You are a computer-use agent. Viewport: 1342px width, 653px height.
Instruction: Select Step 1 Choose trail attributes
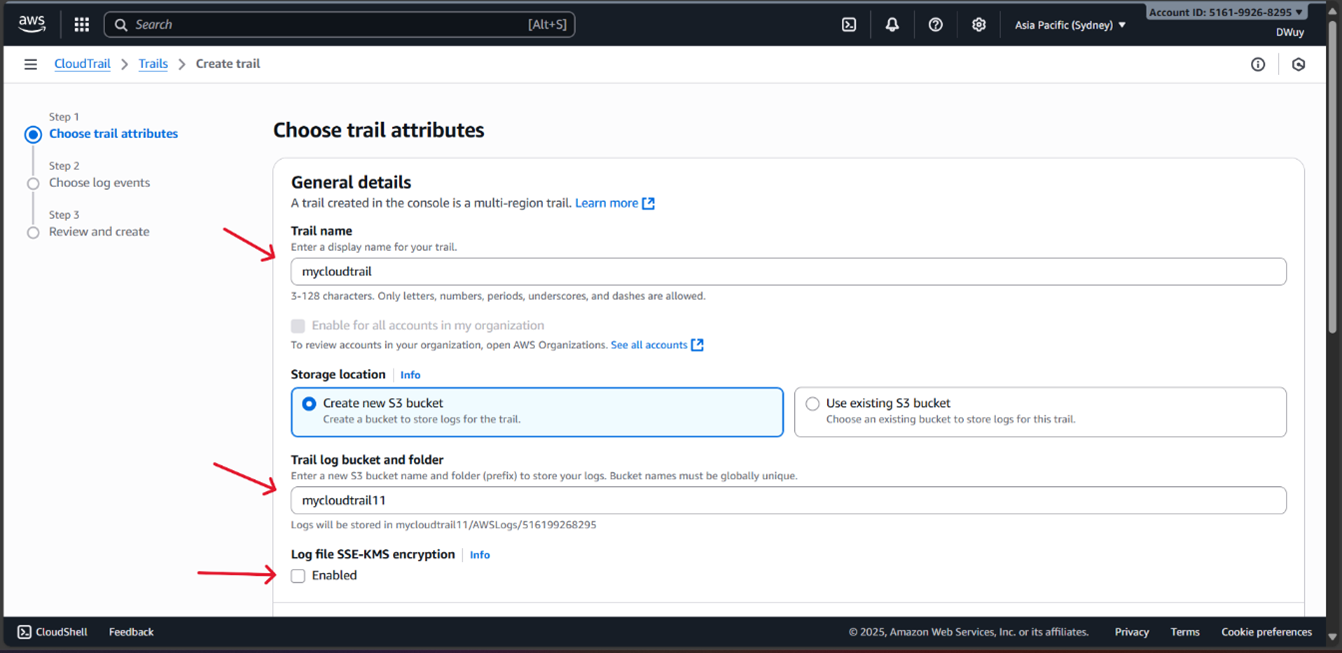(33, 134)
